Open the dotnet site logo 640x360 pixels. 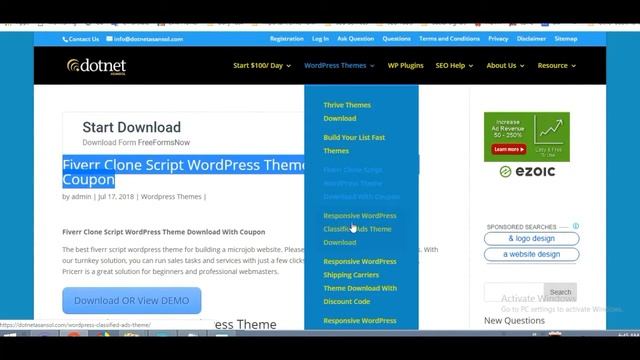[x=96, y=66]
